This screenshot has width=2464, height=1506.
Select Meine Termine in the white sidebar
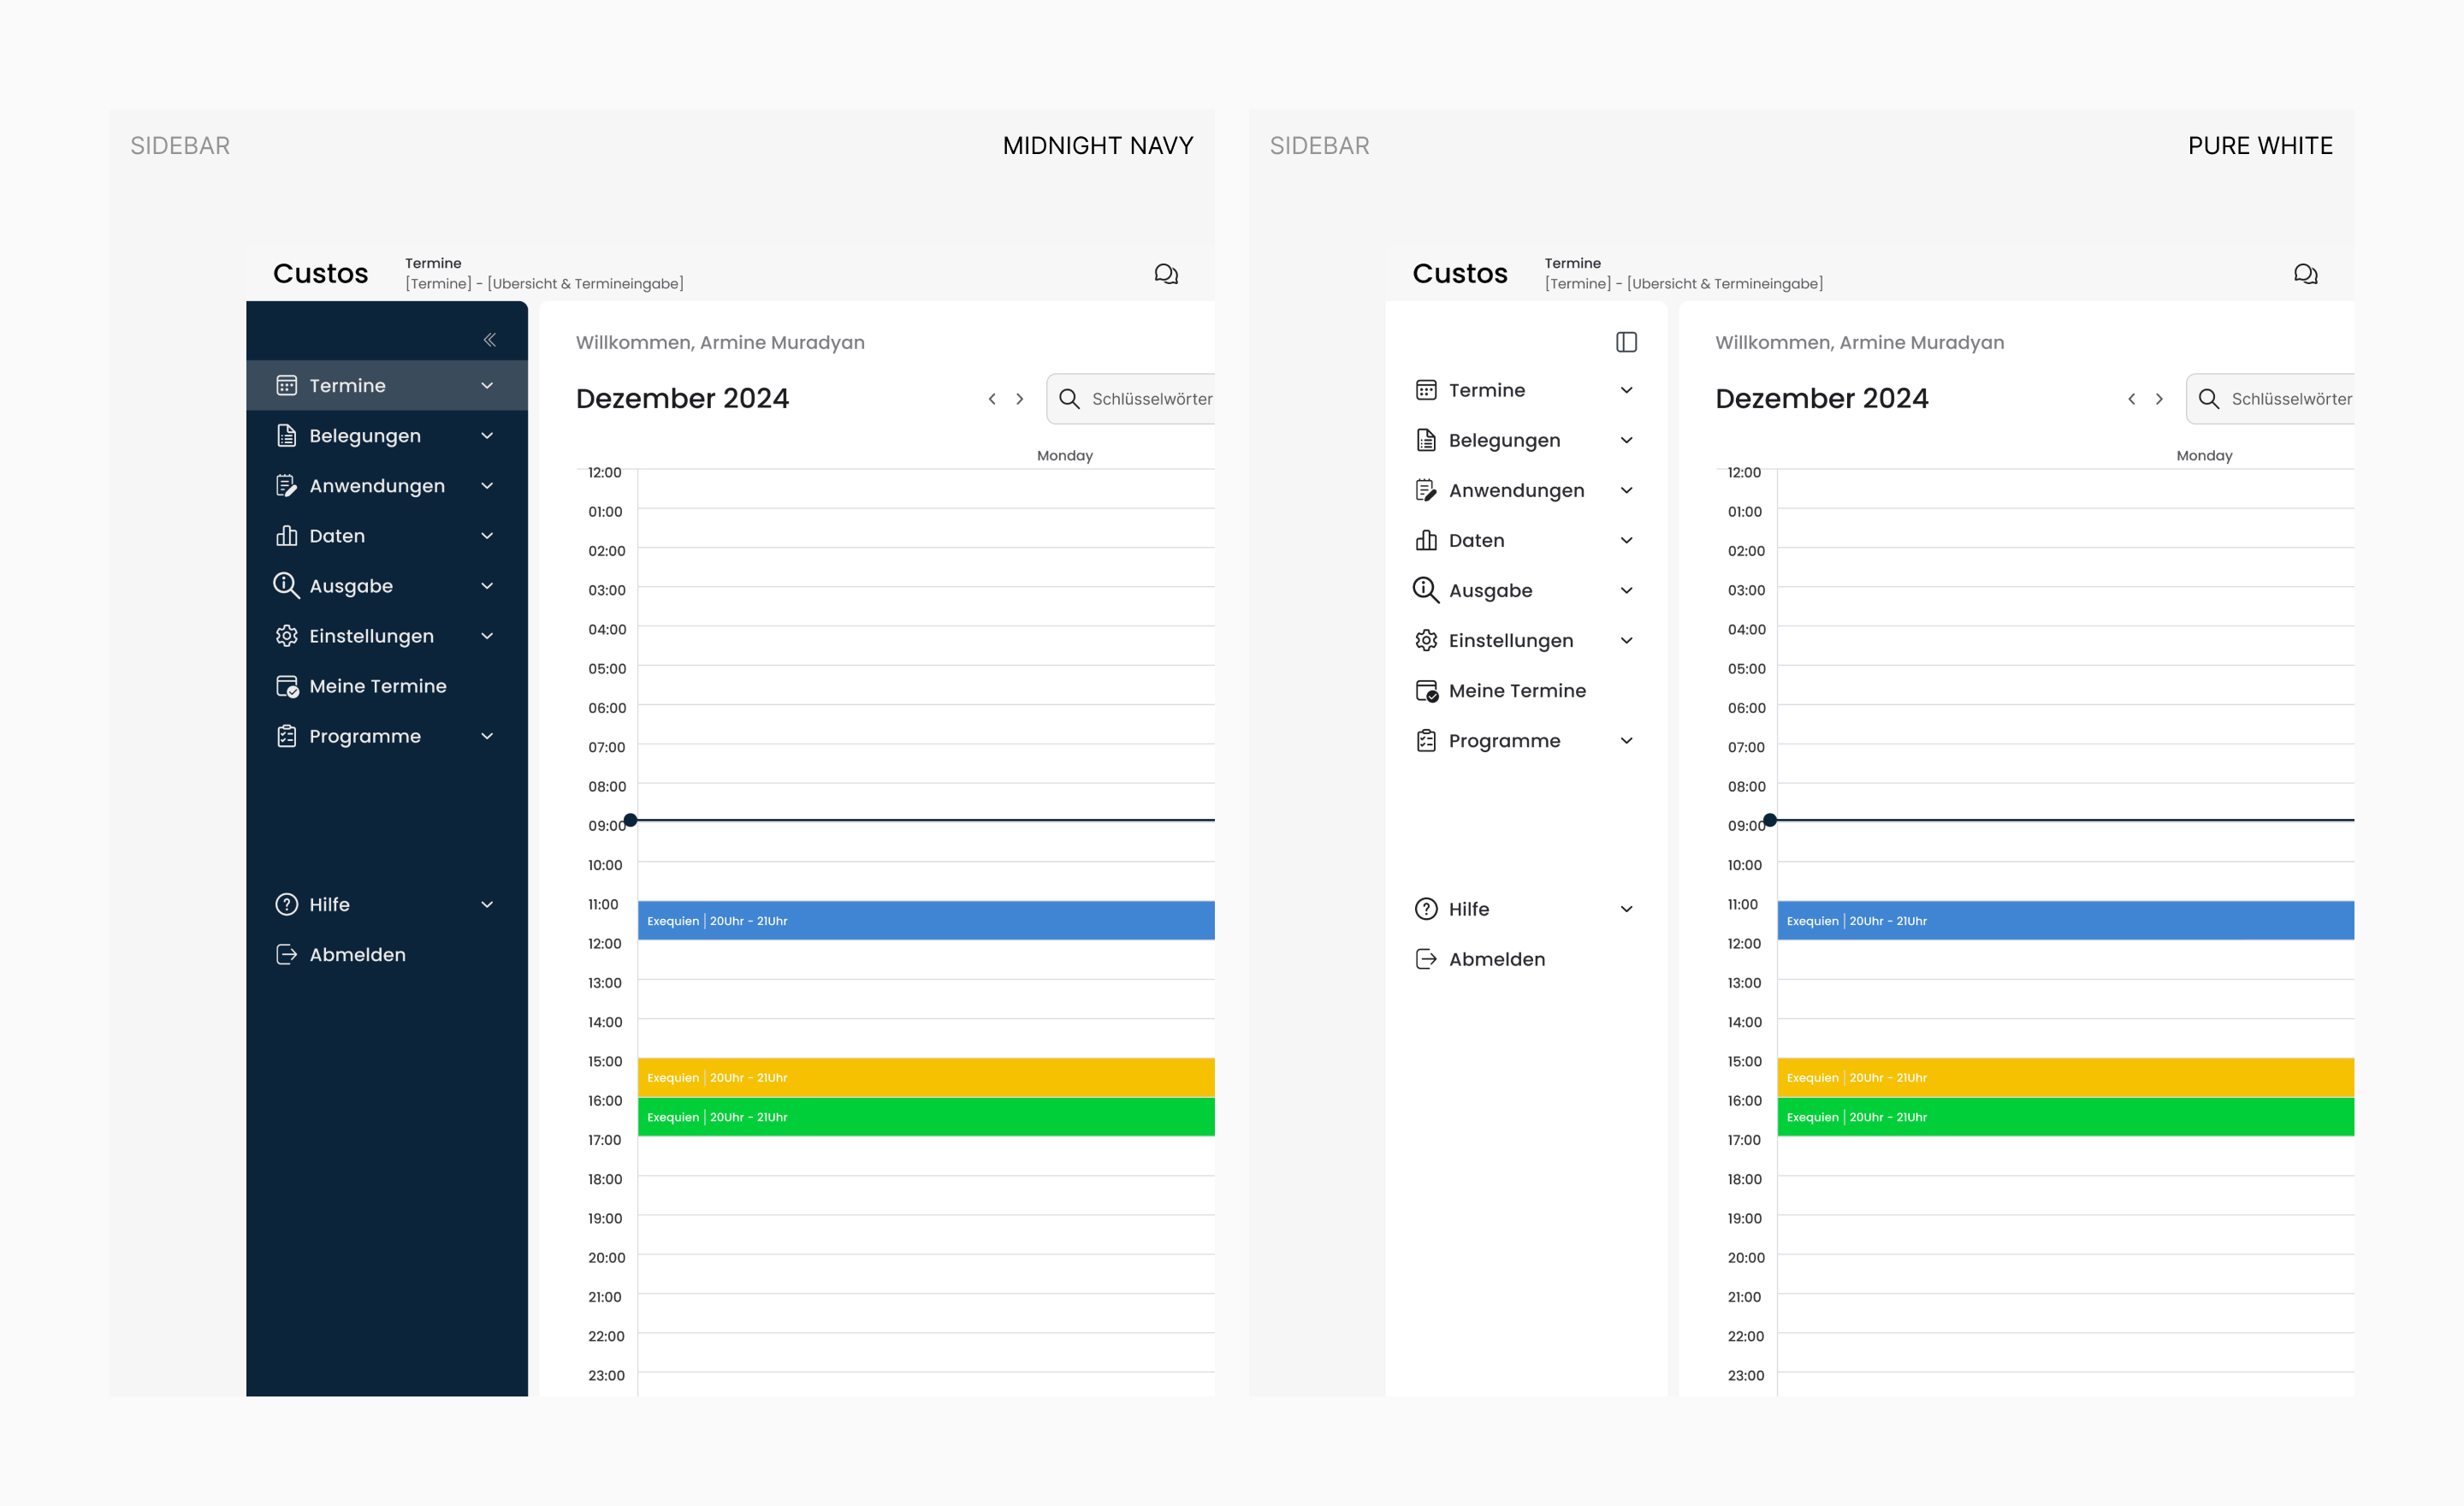point(1516,691)
